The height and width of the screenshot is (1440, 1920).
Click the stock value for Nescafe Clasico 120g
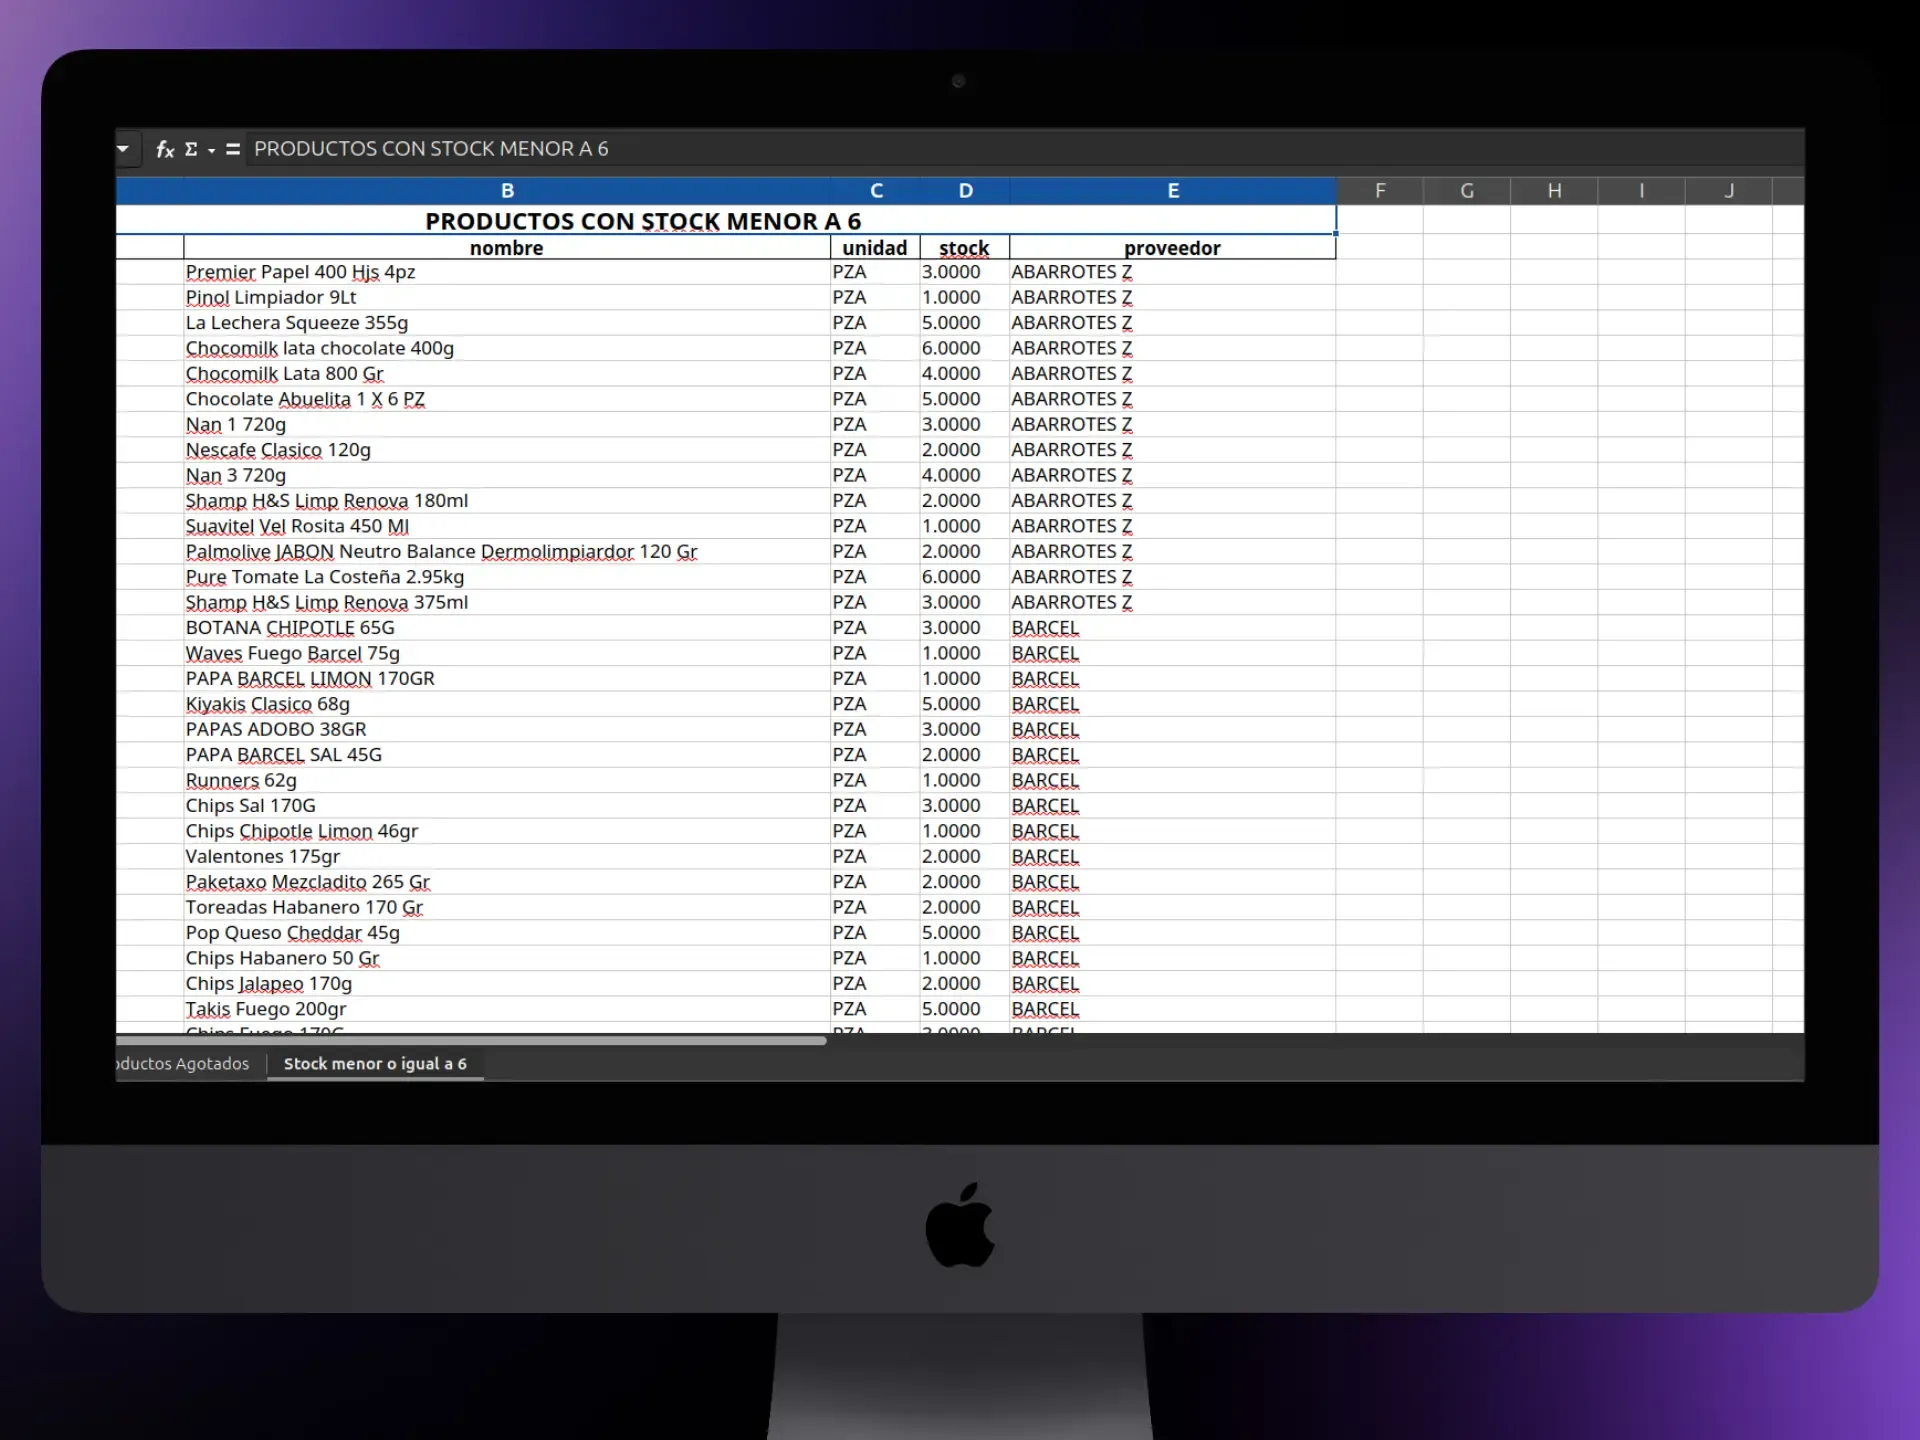pos(965,450)
